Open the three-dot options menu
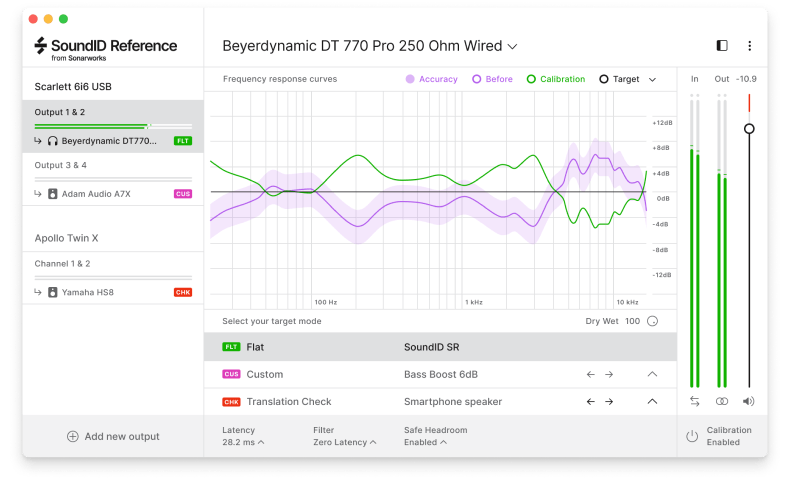The width and height of the screenshot is (790, 480). point(749,46)
